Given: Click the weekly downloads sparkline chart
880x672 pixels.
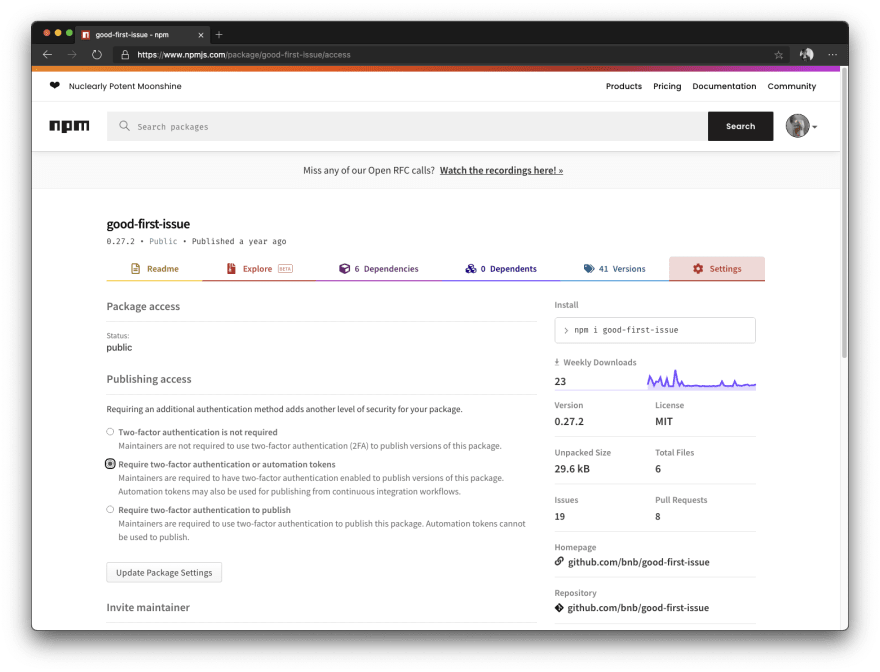Looking at the screenshot, I should point(701,379).
